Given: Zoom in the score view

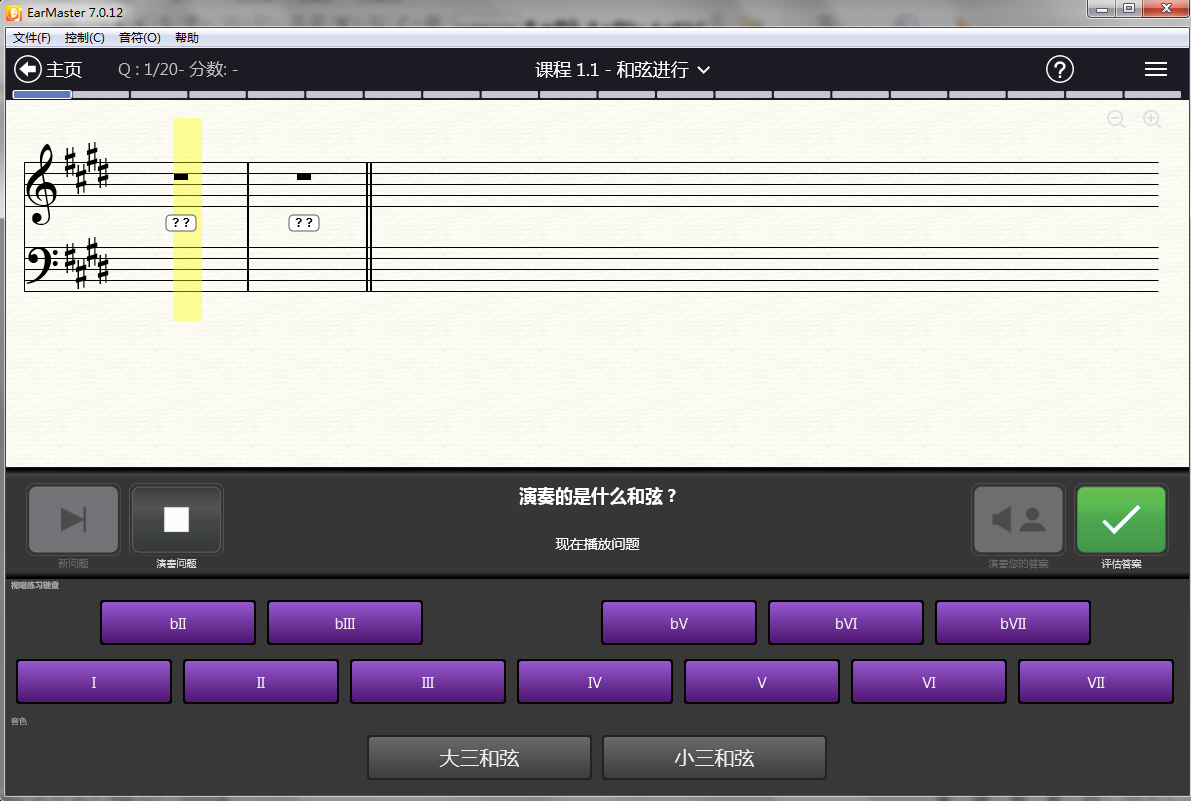Looking at the screenshot, I should coord(1152,120).
